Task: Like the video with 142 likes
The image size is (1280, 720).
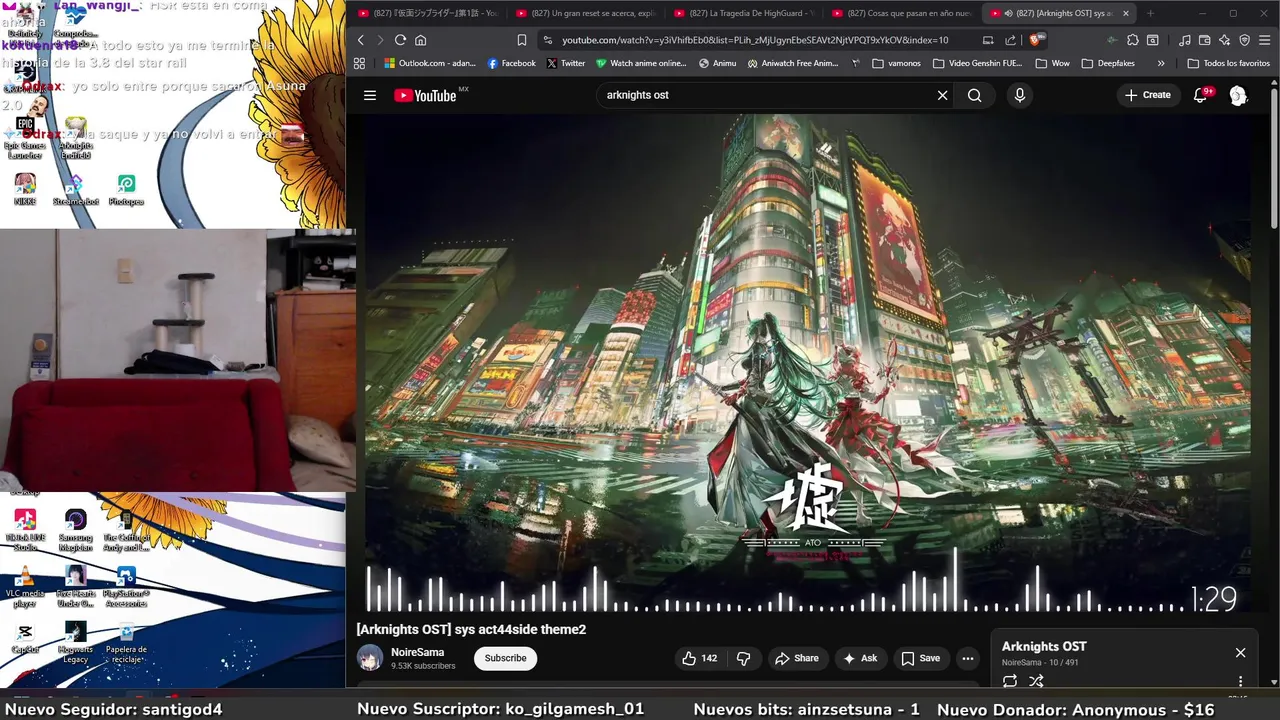Action: (699, 658)
